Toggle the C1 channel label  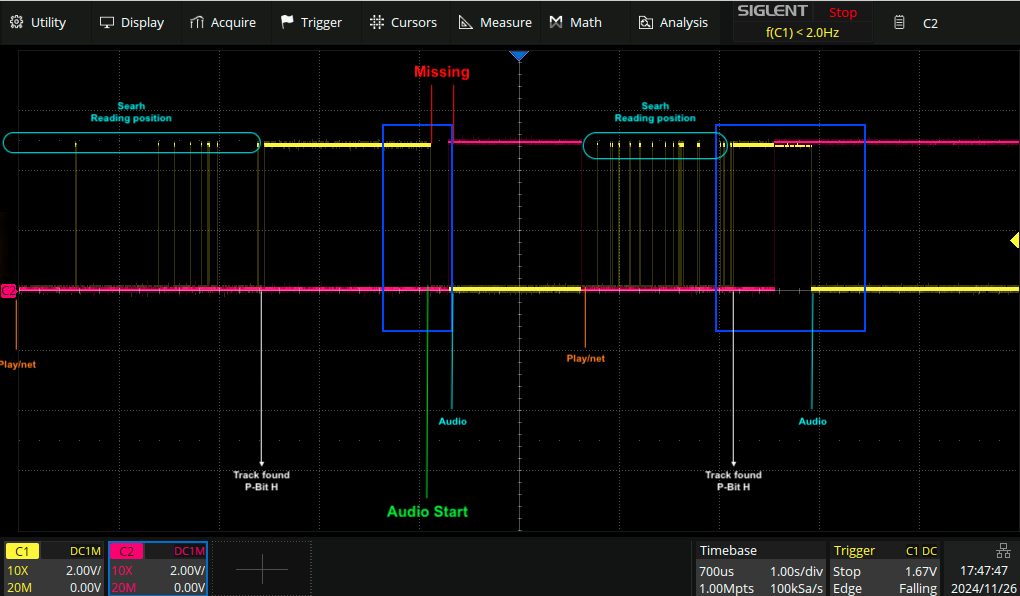point(22,551)
